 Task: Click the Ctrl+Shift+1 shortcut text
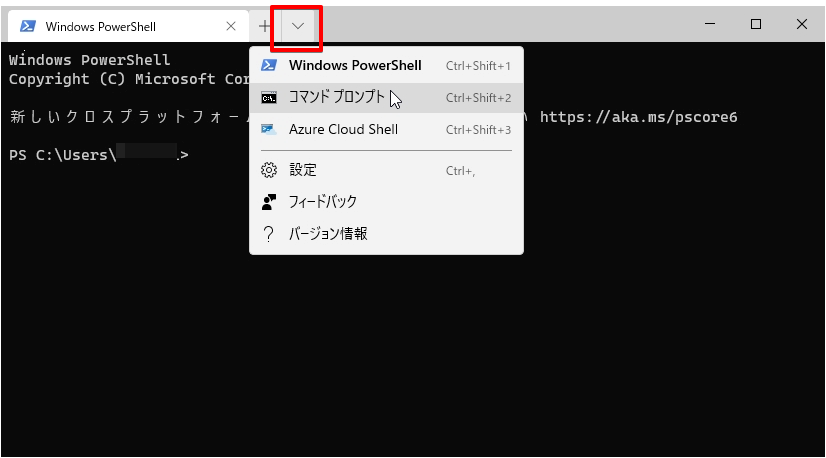coord(478,66)
